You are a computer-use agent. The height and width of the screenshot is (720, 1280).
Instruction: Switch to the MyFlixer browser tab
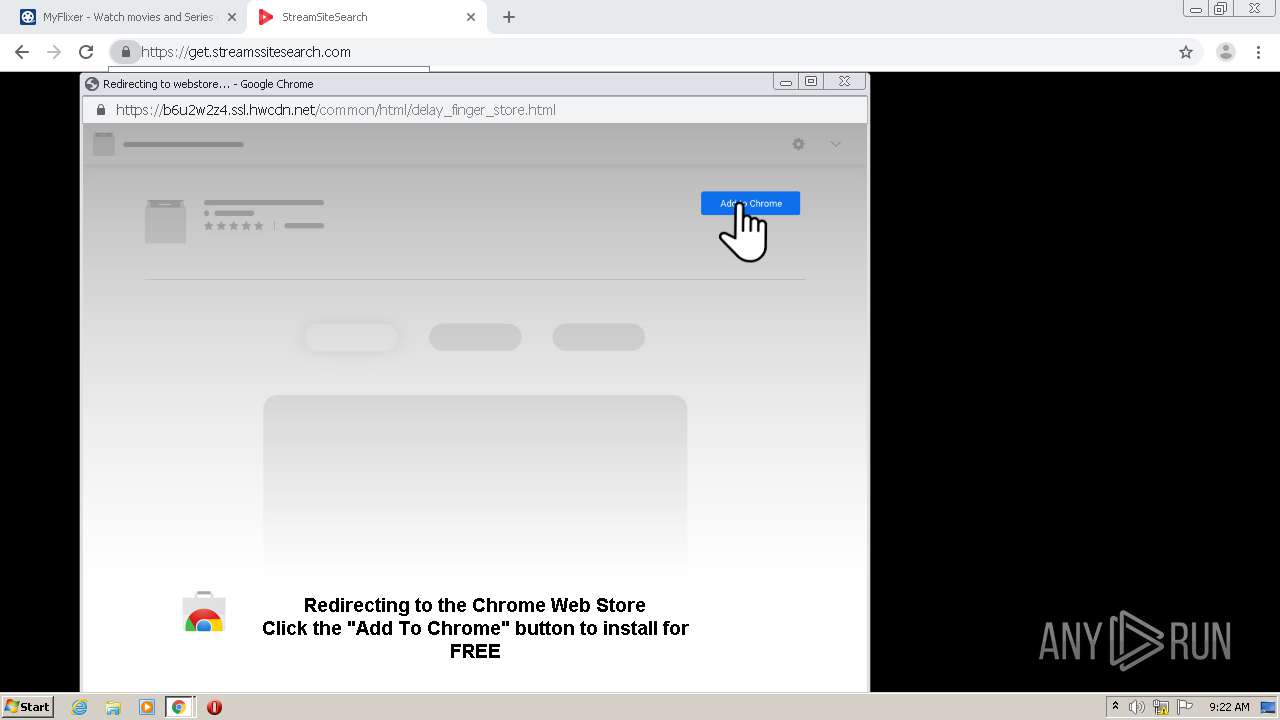coord(127,17)
